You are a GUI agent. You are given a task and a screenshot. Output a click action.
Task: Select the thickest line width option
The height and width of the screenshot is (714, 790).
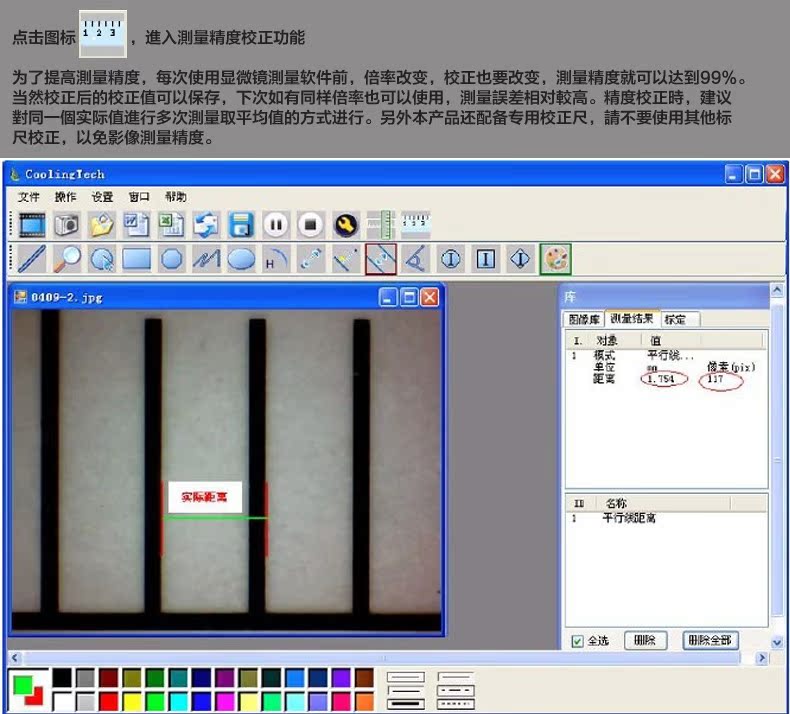pos(405,704)
